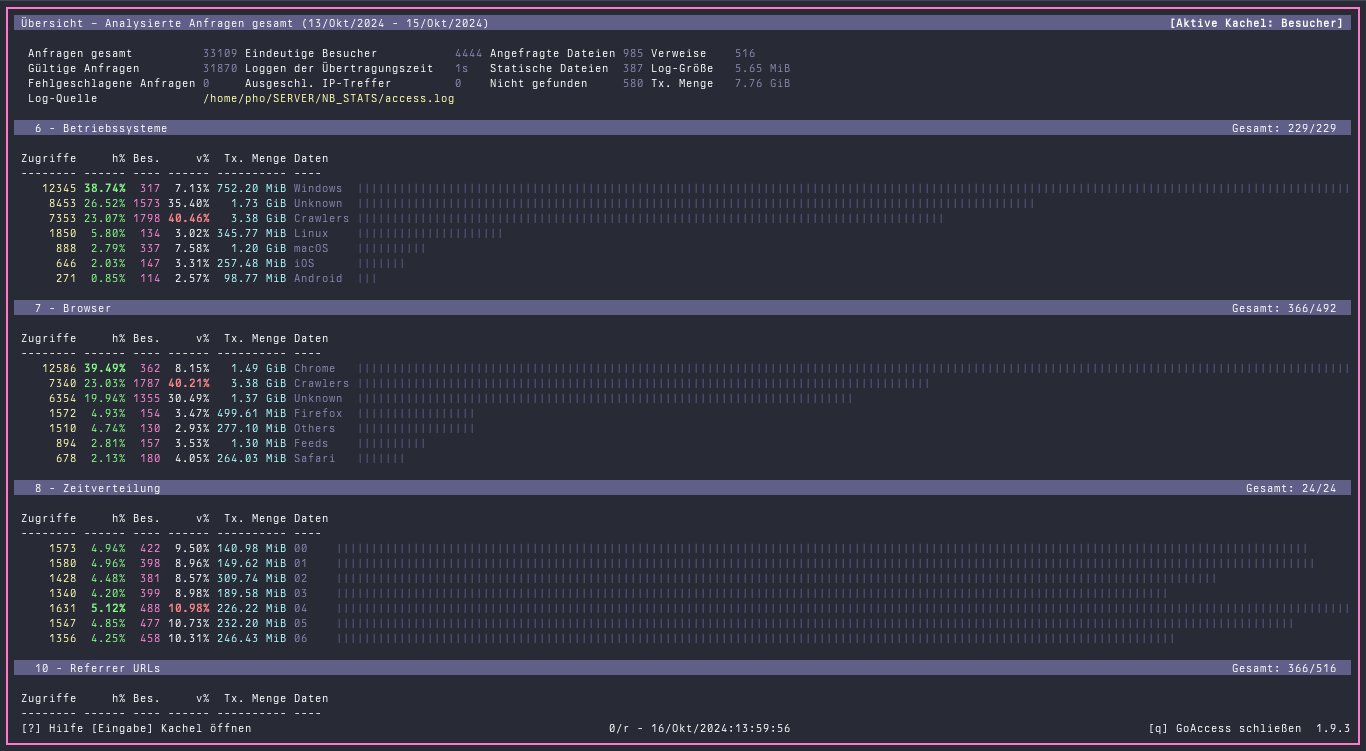Select the Crawlers entry under Browser

click(x=320, y=383)
